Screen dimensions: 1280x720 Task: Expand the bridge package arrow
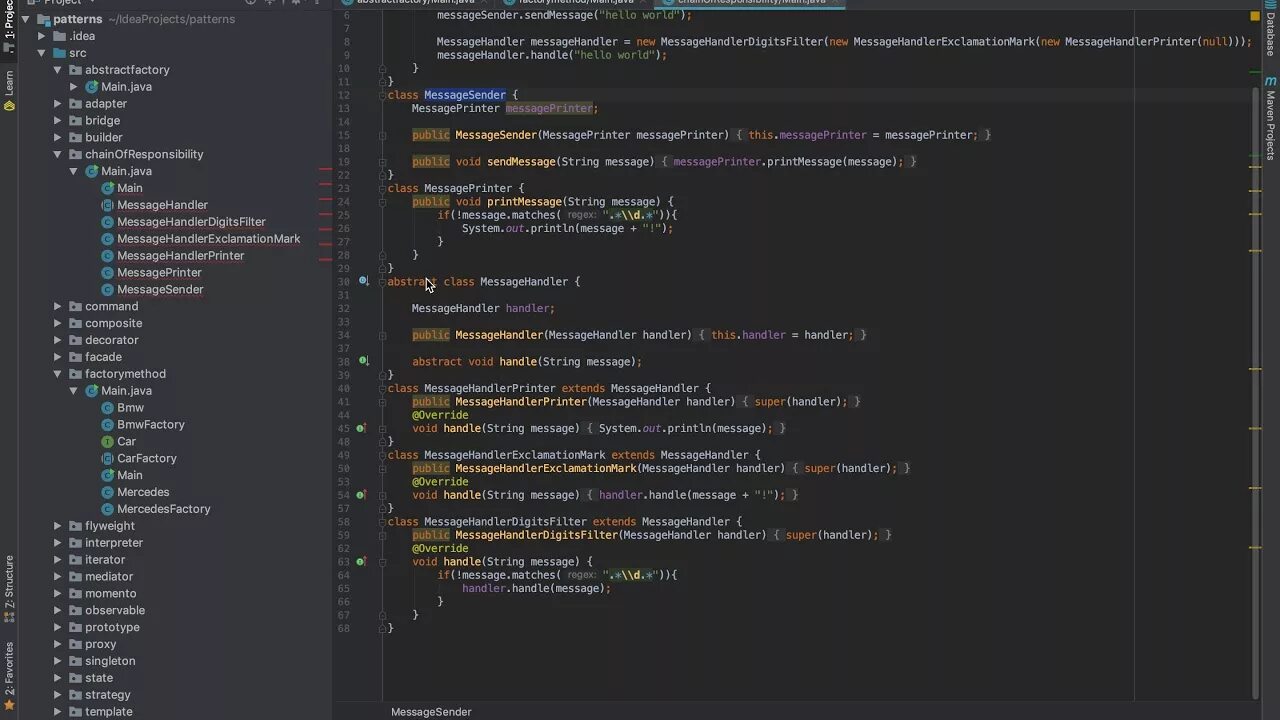pos(58,121)
